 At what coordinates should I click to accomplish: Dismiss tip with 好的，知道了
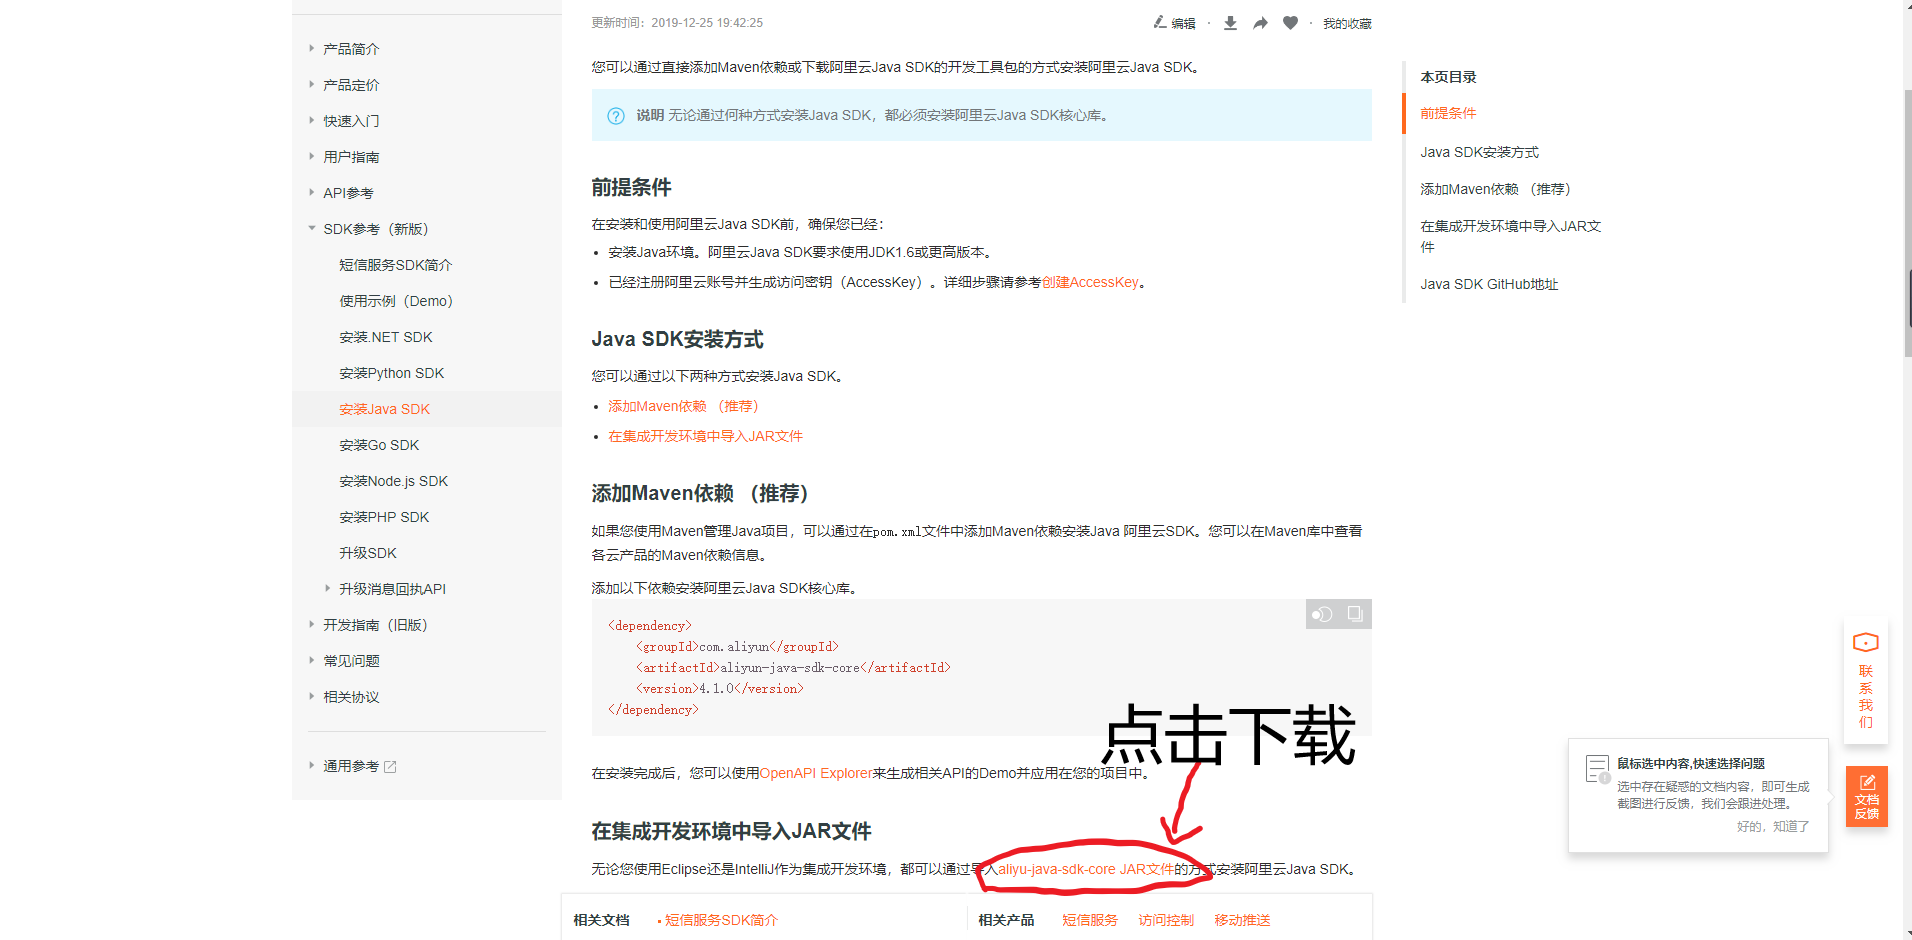click(x=1772, y=827)
